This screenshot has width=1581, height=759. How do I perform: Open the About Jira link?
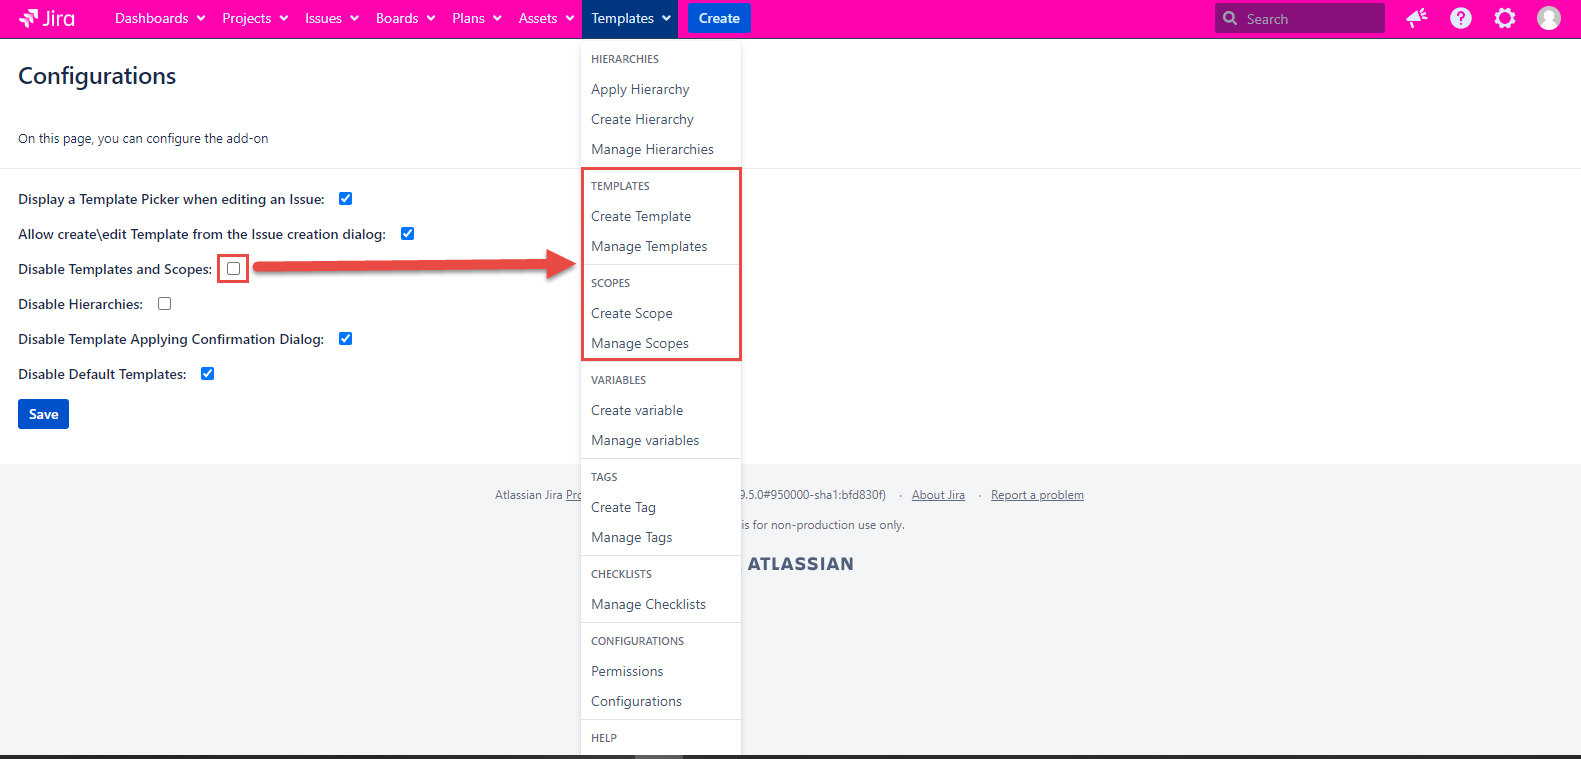click(x=938, y=495)
